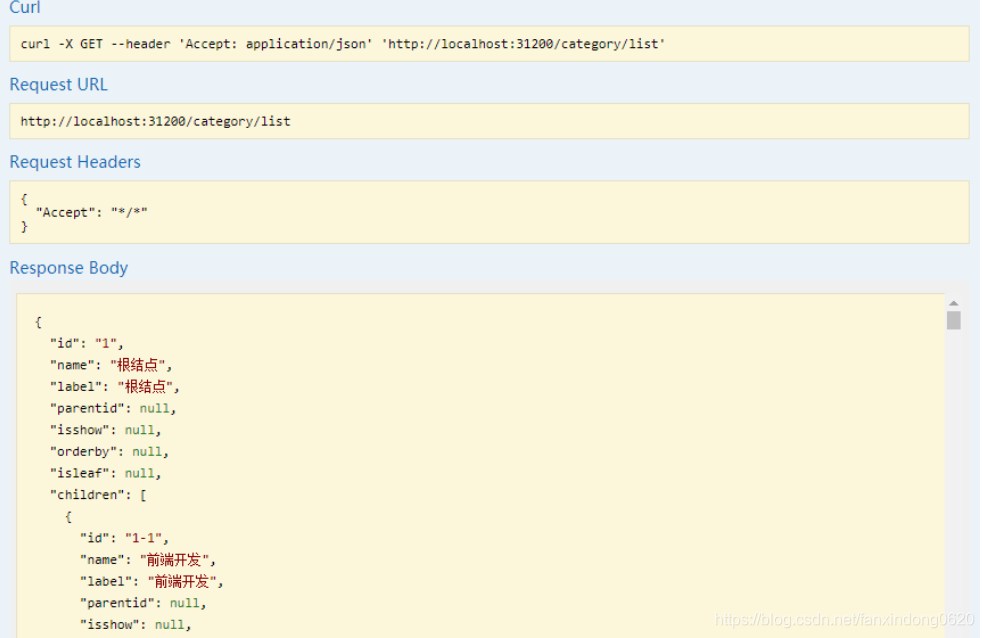
Task: Click the "label": "前端开发" line
Action: click(151, 582)
